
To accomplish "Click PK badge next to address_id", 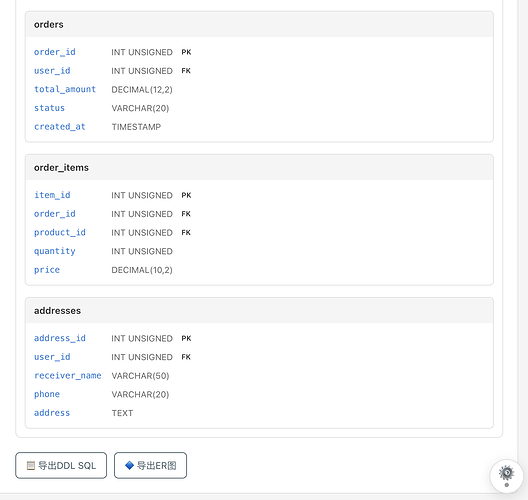I will 186,338.
